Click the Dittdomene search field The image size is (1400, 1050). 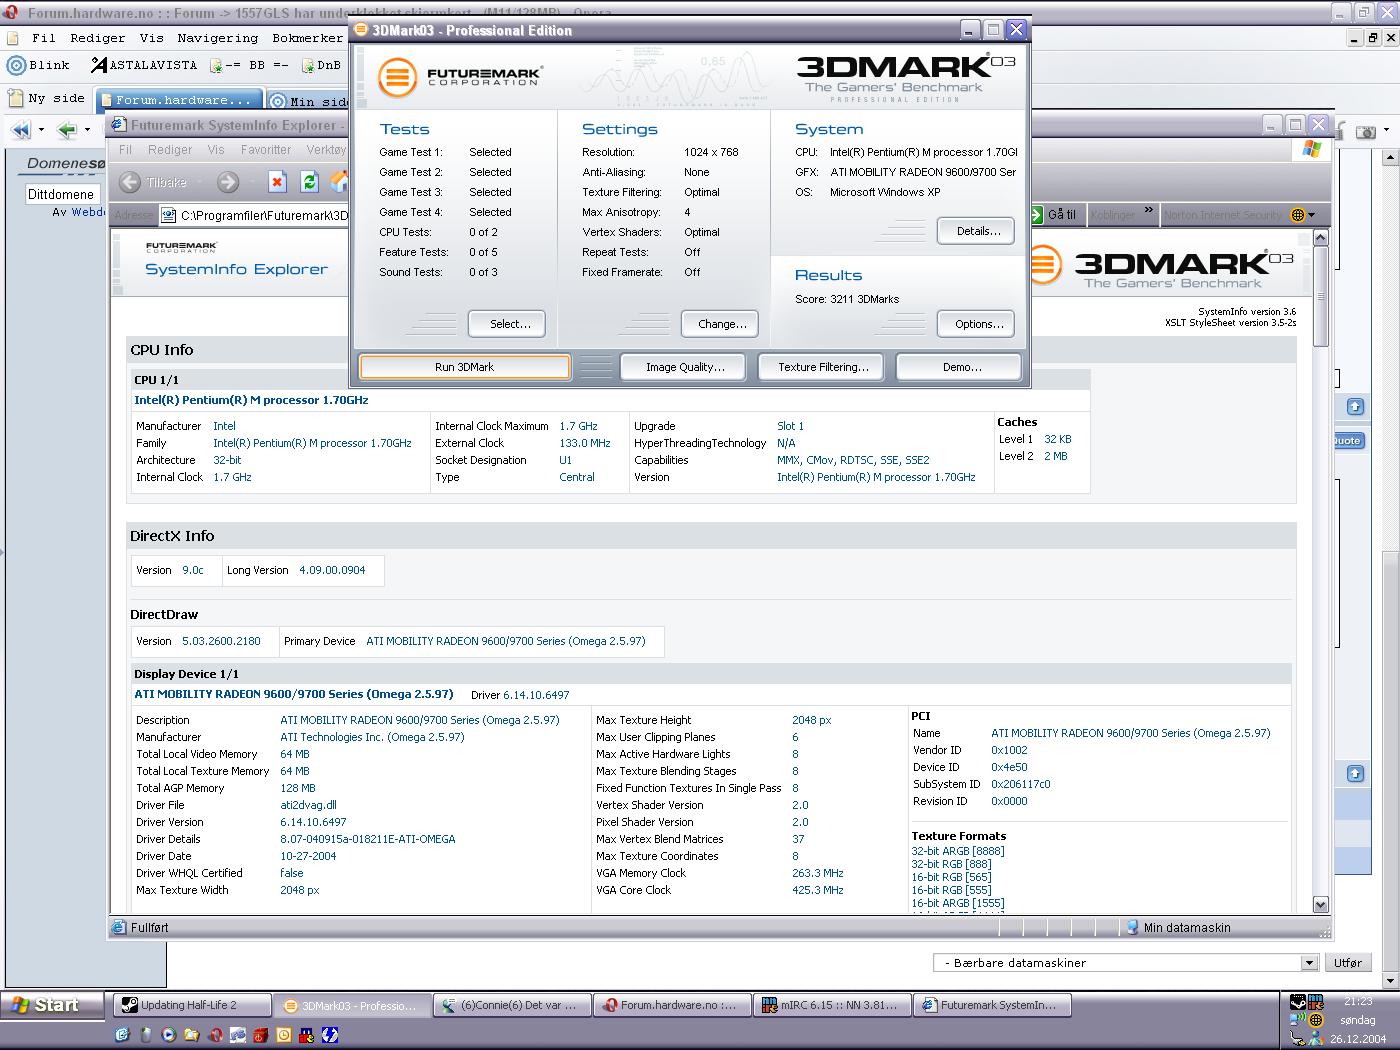(x=62, y=194)
